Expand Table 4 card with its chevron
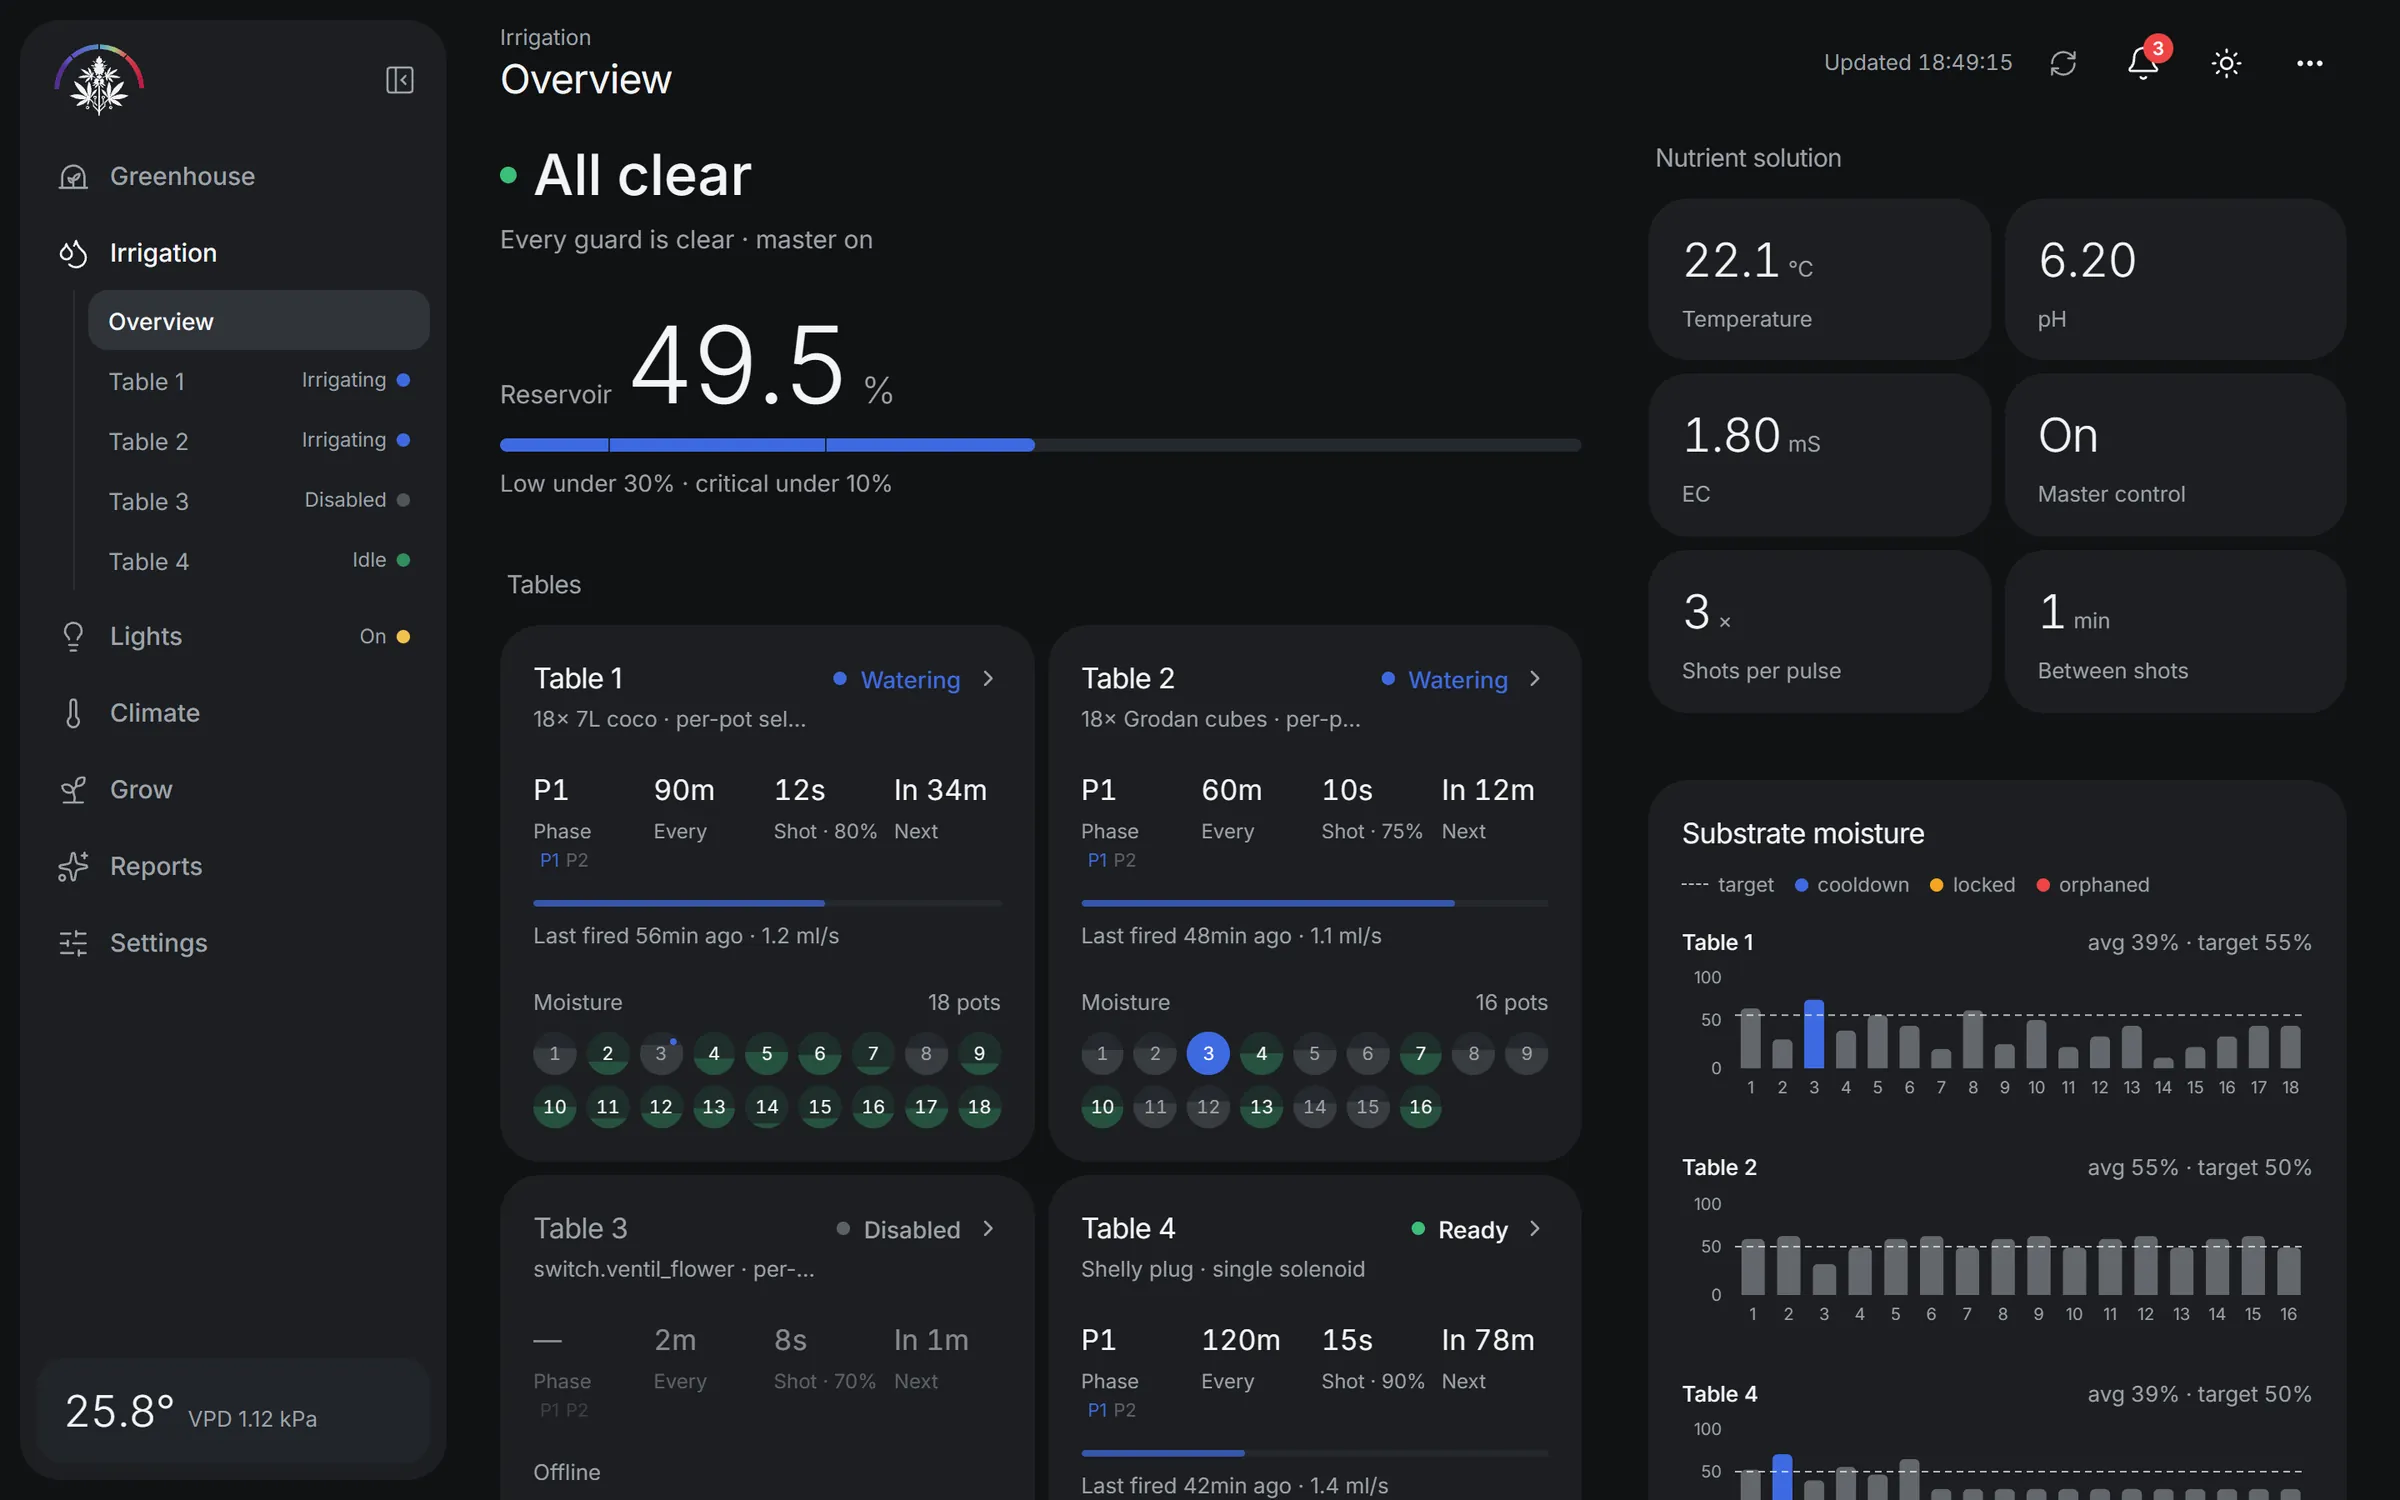 1535,1229
